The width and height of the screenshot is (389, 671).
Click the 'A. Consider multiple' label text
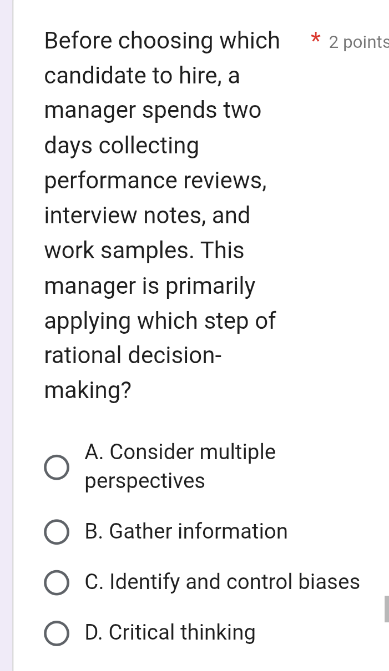[x=180, y=452]
